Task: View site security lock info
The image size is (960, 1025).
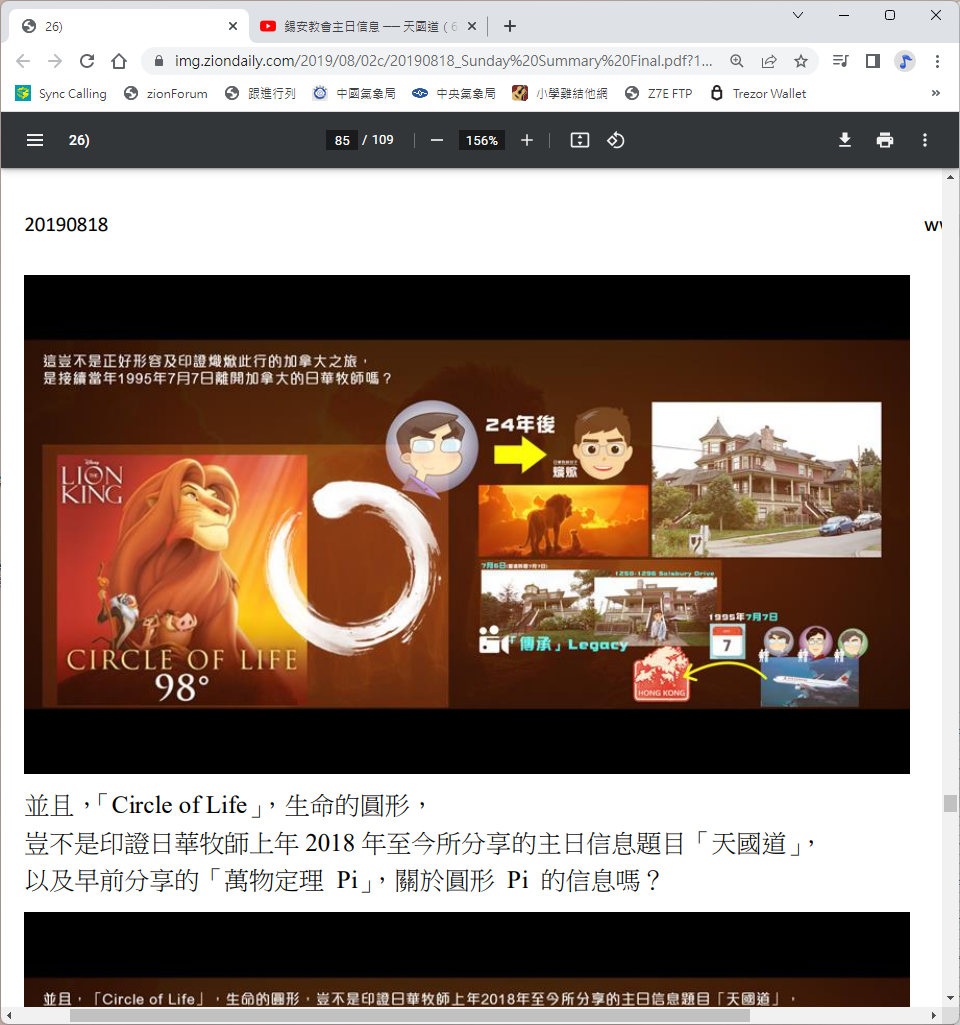Action: tap(158, 61)
